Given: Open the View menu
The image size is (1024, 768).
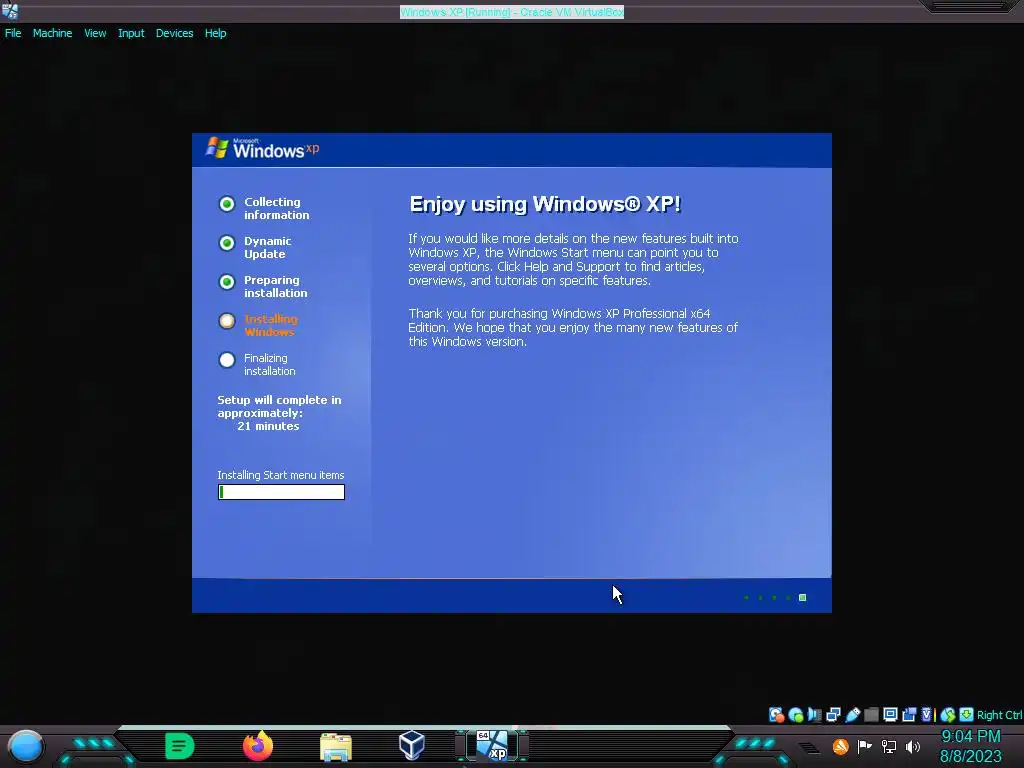Looking at the screenshot, I should [x=95, y=33].
